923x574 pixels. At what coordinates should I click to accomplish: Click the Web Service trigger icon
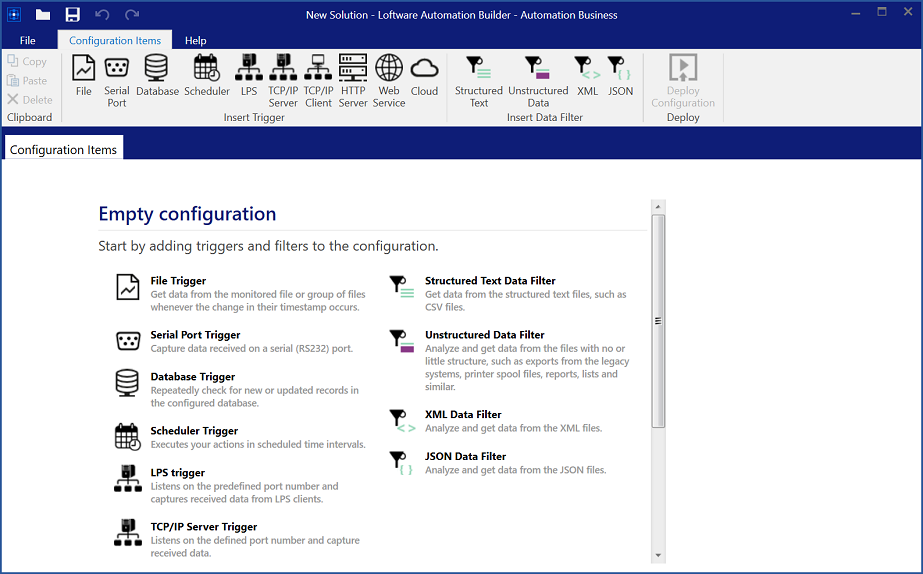click(x=389, y=80)
